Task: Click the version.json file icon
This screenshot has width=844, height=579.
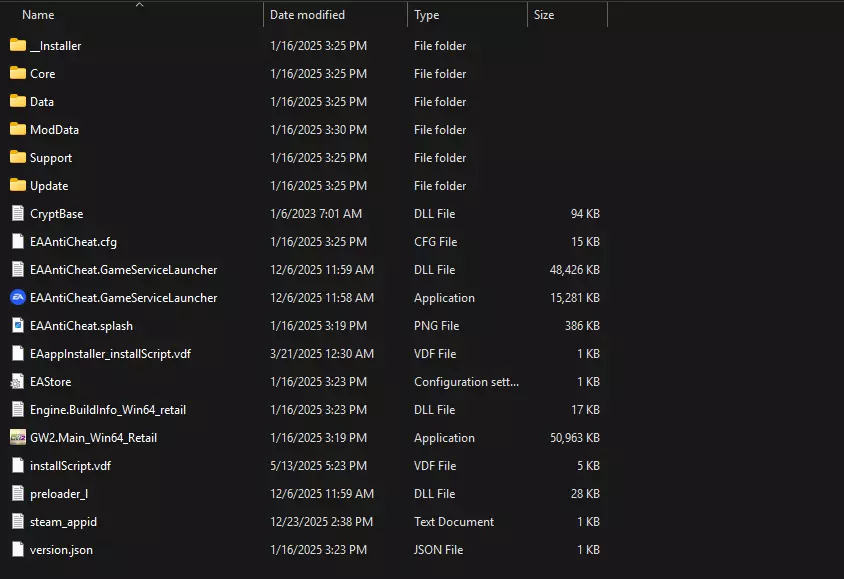Action: coord(17,549)
